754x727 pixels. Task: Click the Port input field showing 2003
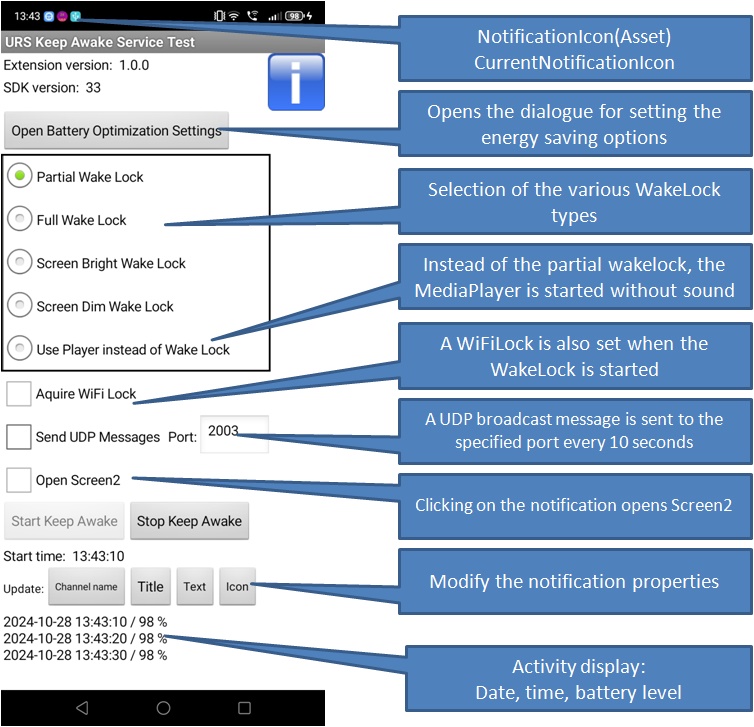pos(234,433)
